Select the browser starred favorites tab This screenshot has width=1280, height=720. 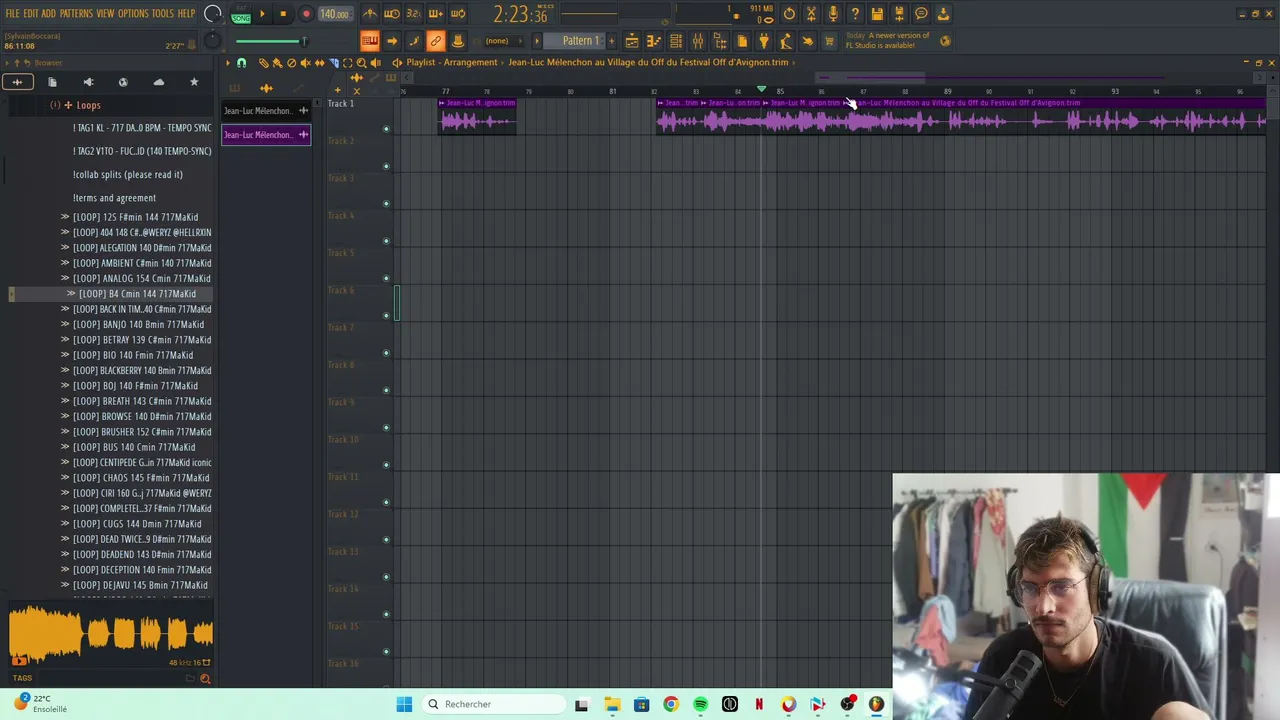(x=194, y=82)
